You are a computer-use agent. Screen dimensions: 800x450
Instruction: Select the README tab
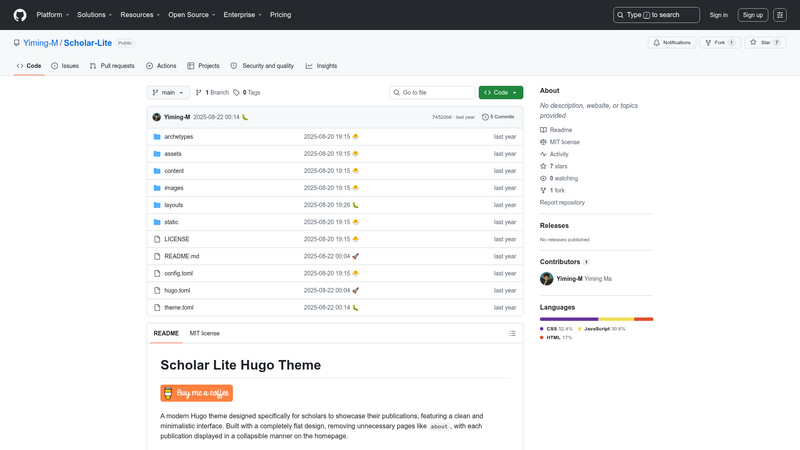166,333
